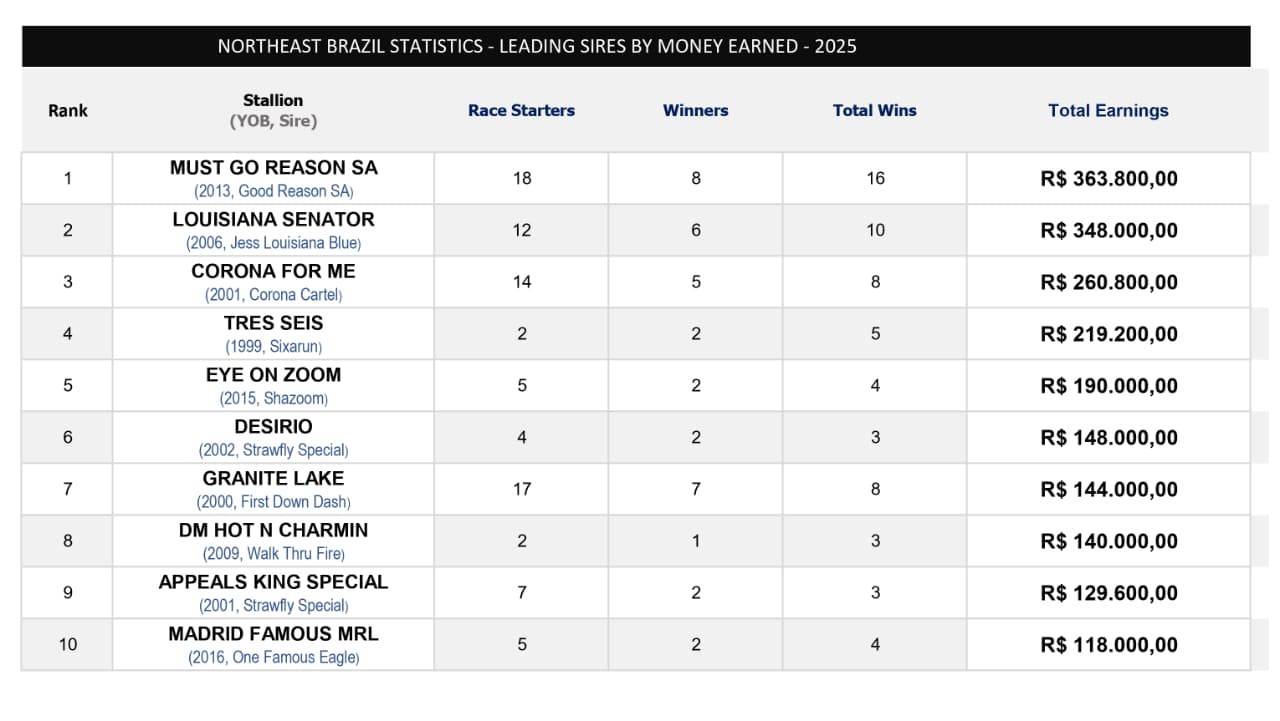
Task: Open the MUST GO REASON SA stallion entry
Action: pos(273,168)
